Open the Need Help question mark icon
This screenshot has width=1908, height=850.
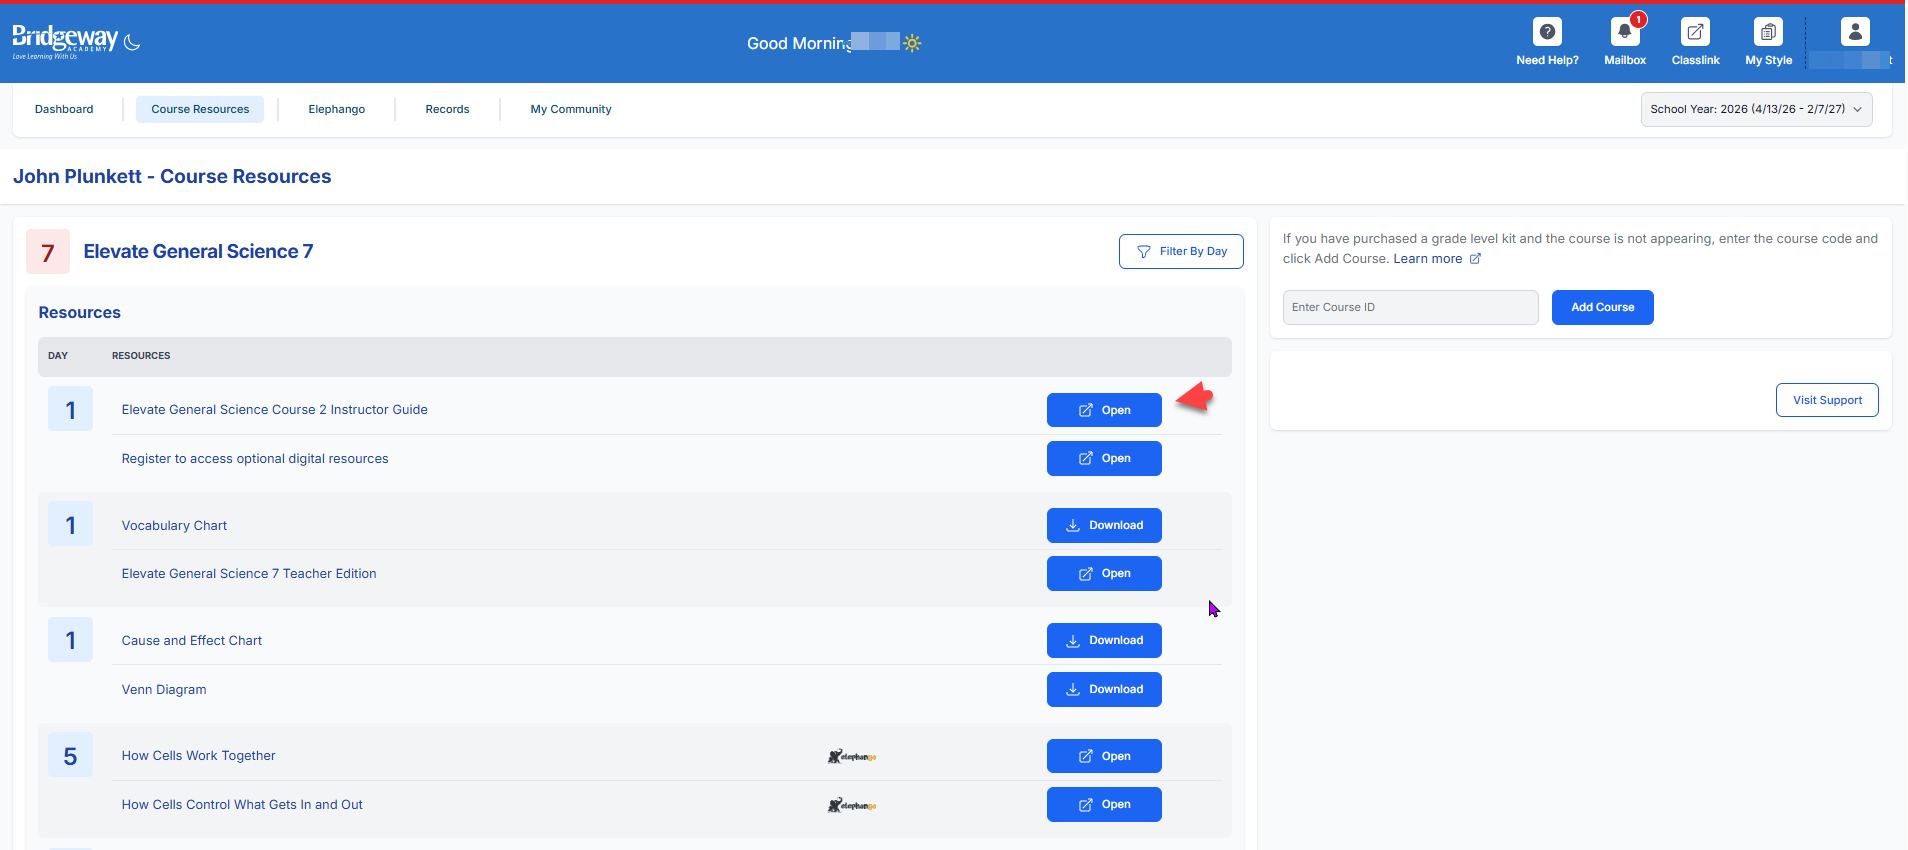[1547, 32]
